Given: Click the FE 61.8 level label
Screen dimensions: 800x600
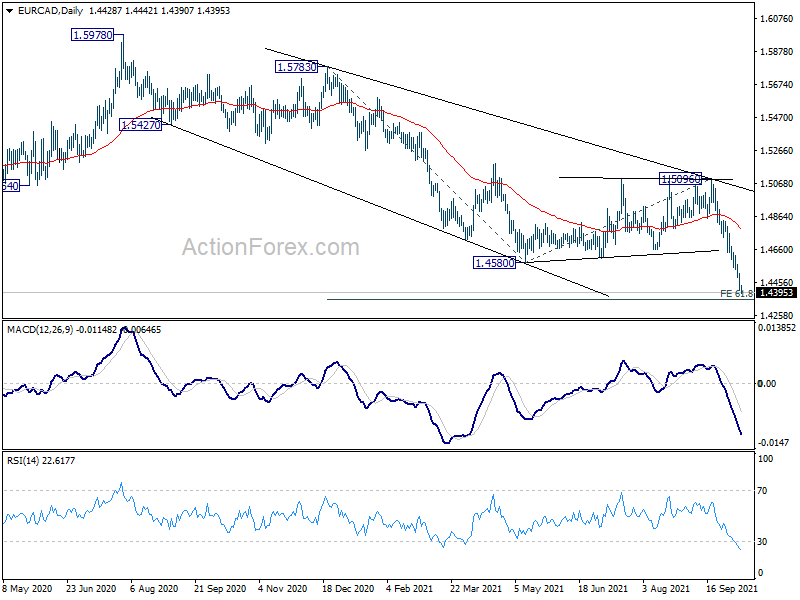Looking at the screenshot, I should coord(736,293).
